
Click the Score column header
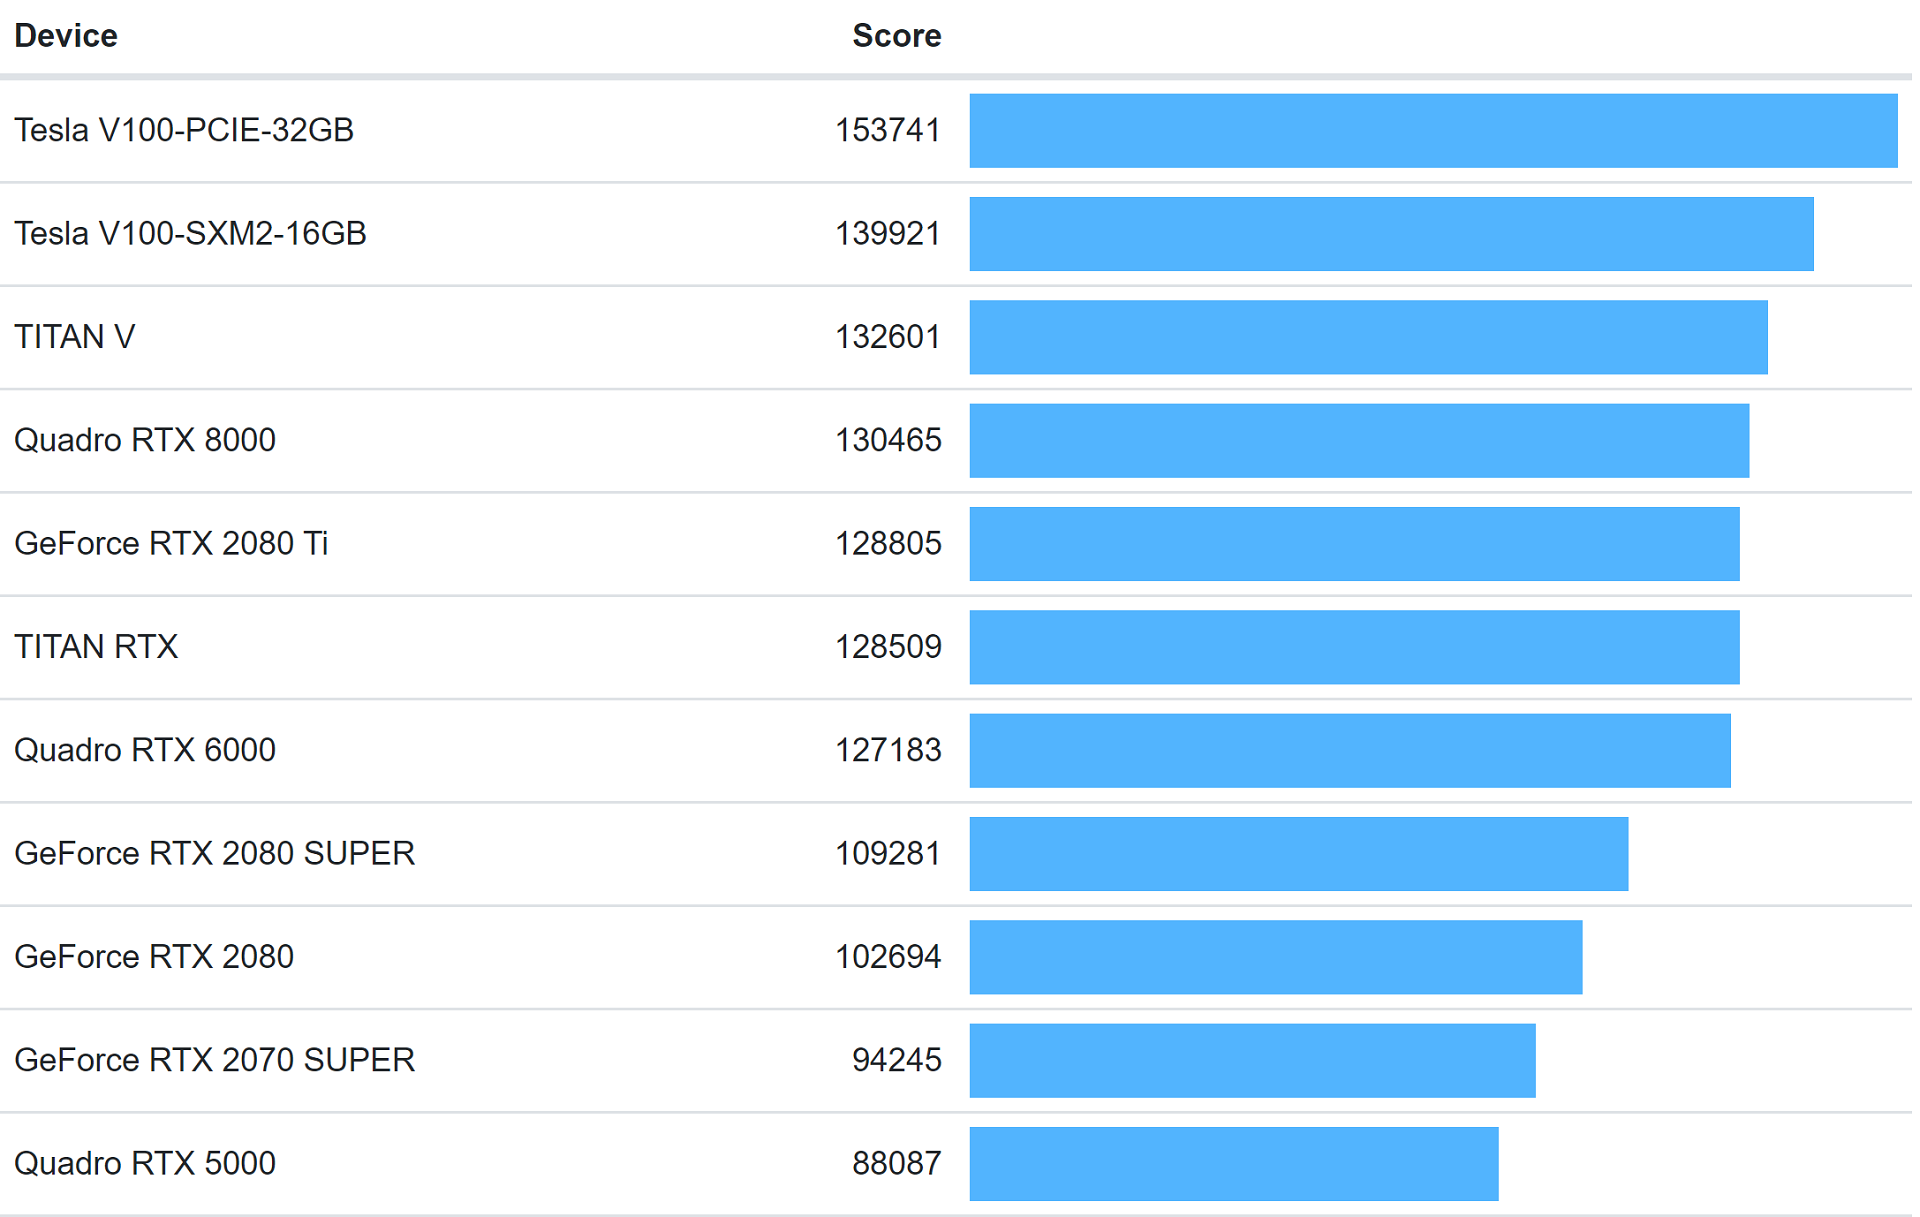895,36
